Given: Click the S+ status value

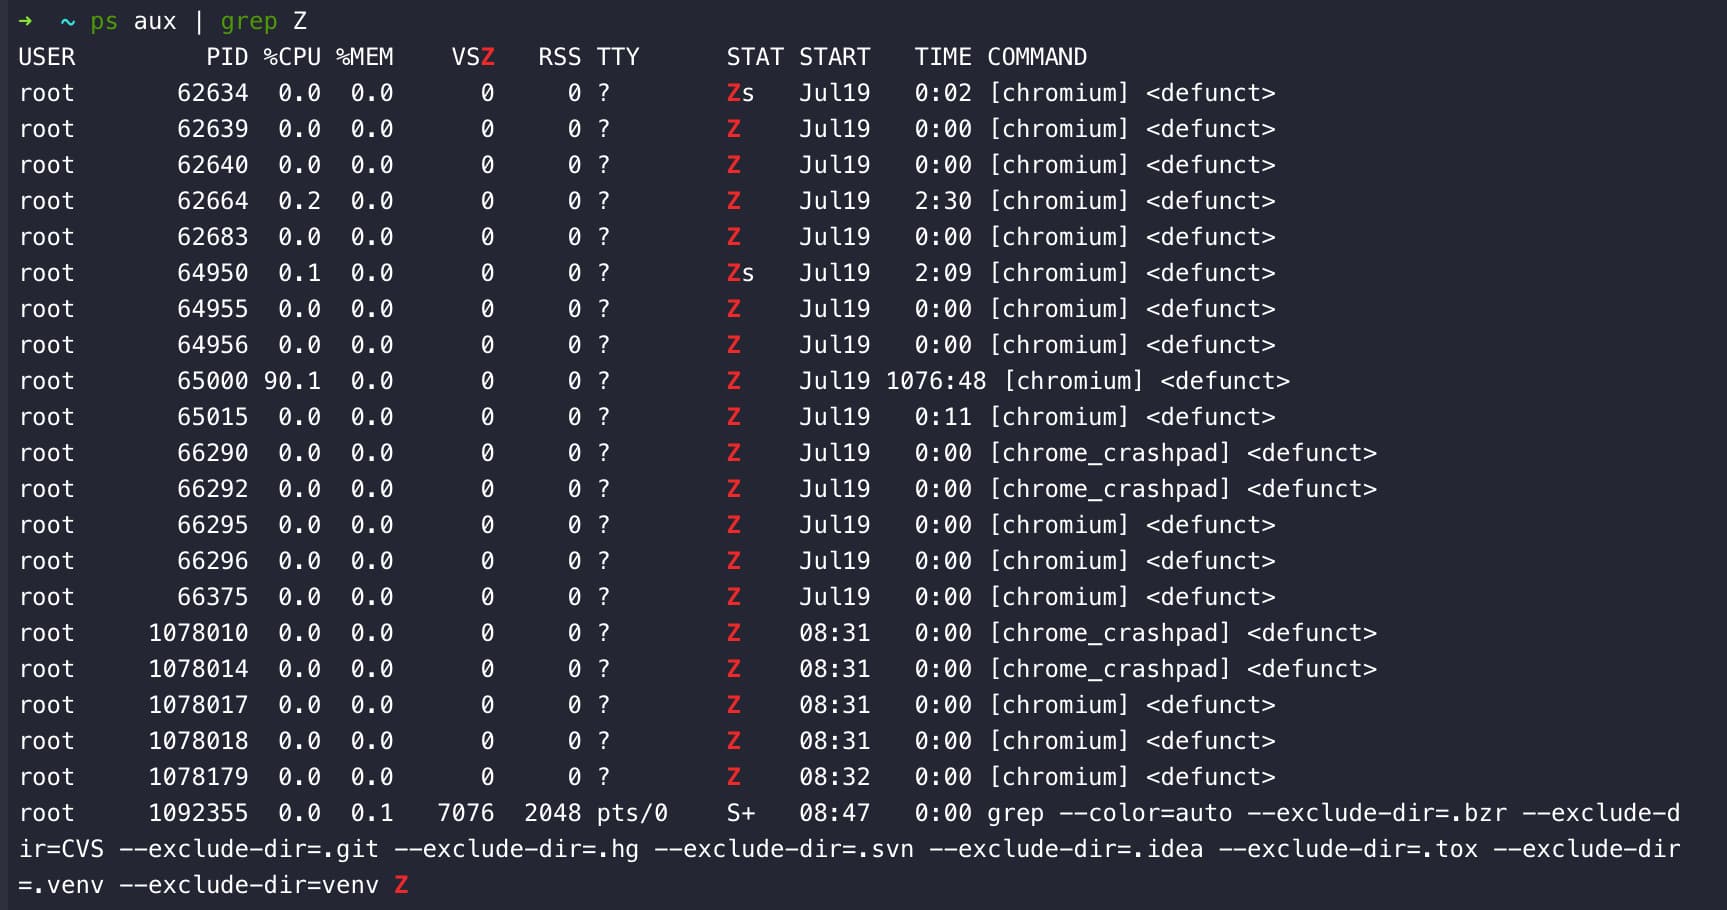Looking at the screenshot, I should 741,813.
